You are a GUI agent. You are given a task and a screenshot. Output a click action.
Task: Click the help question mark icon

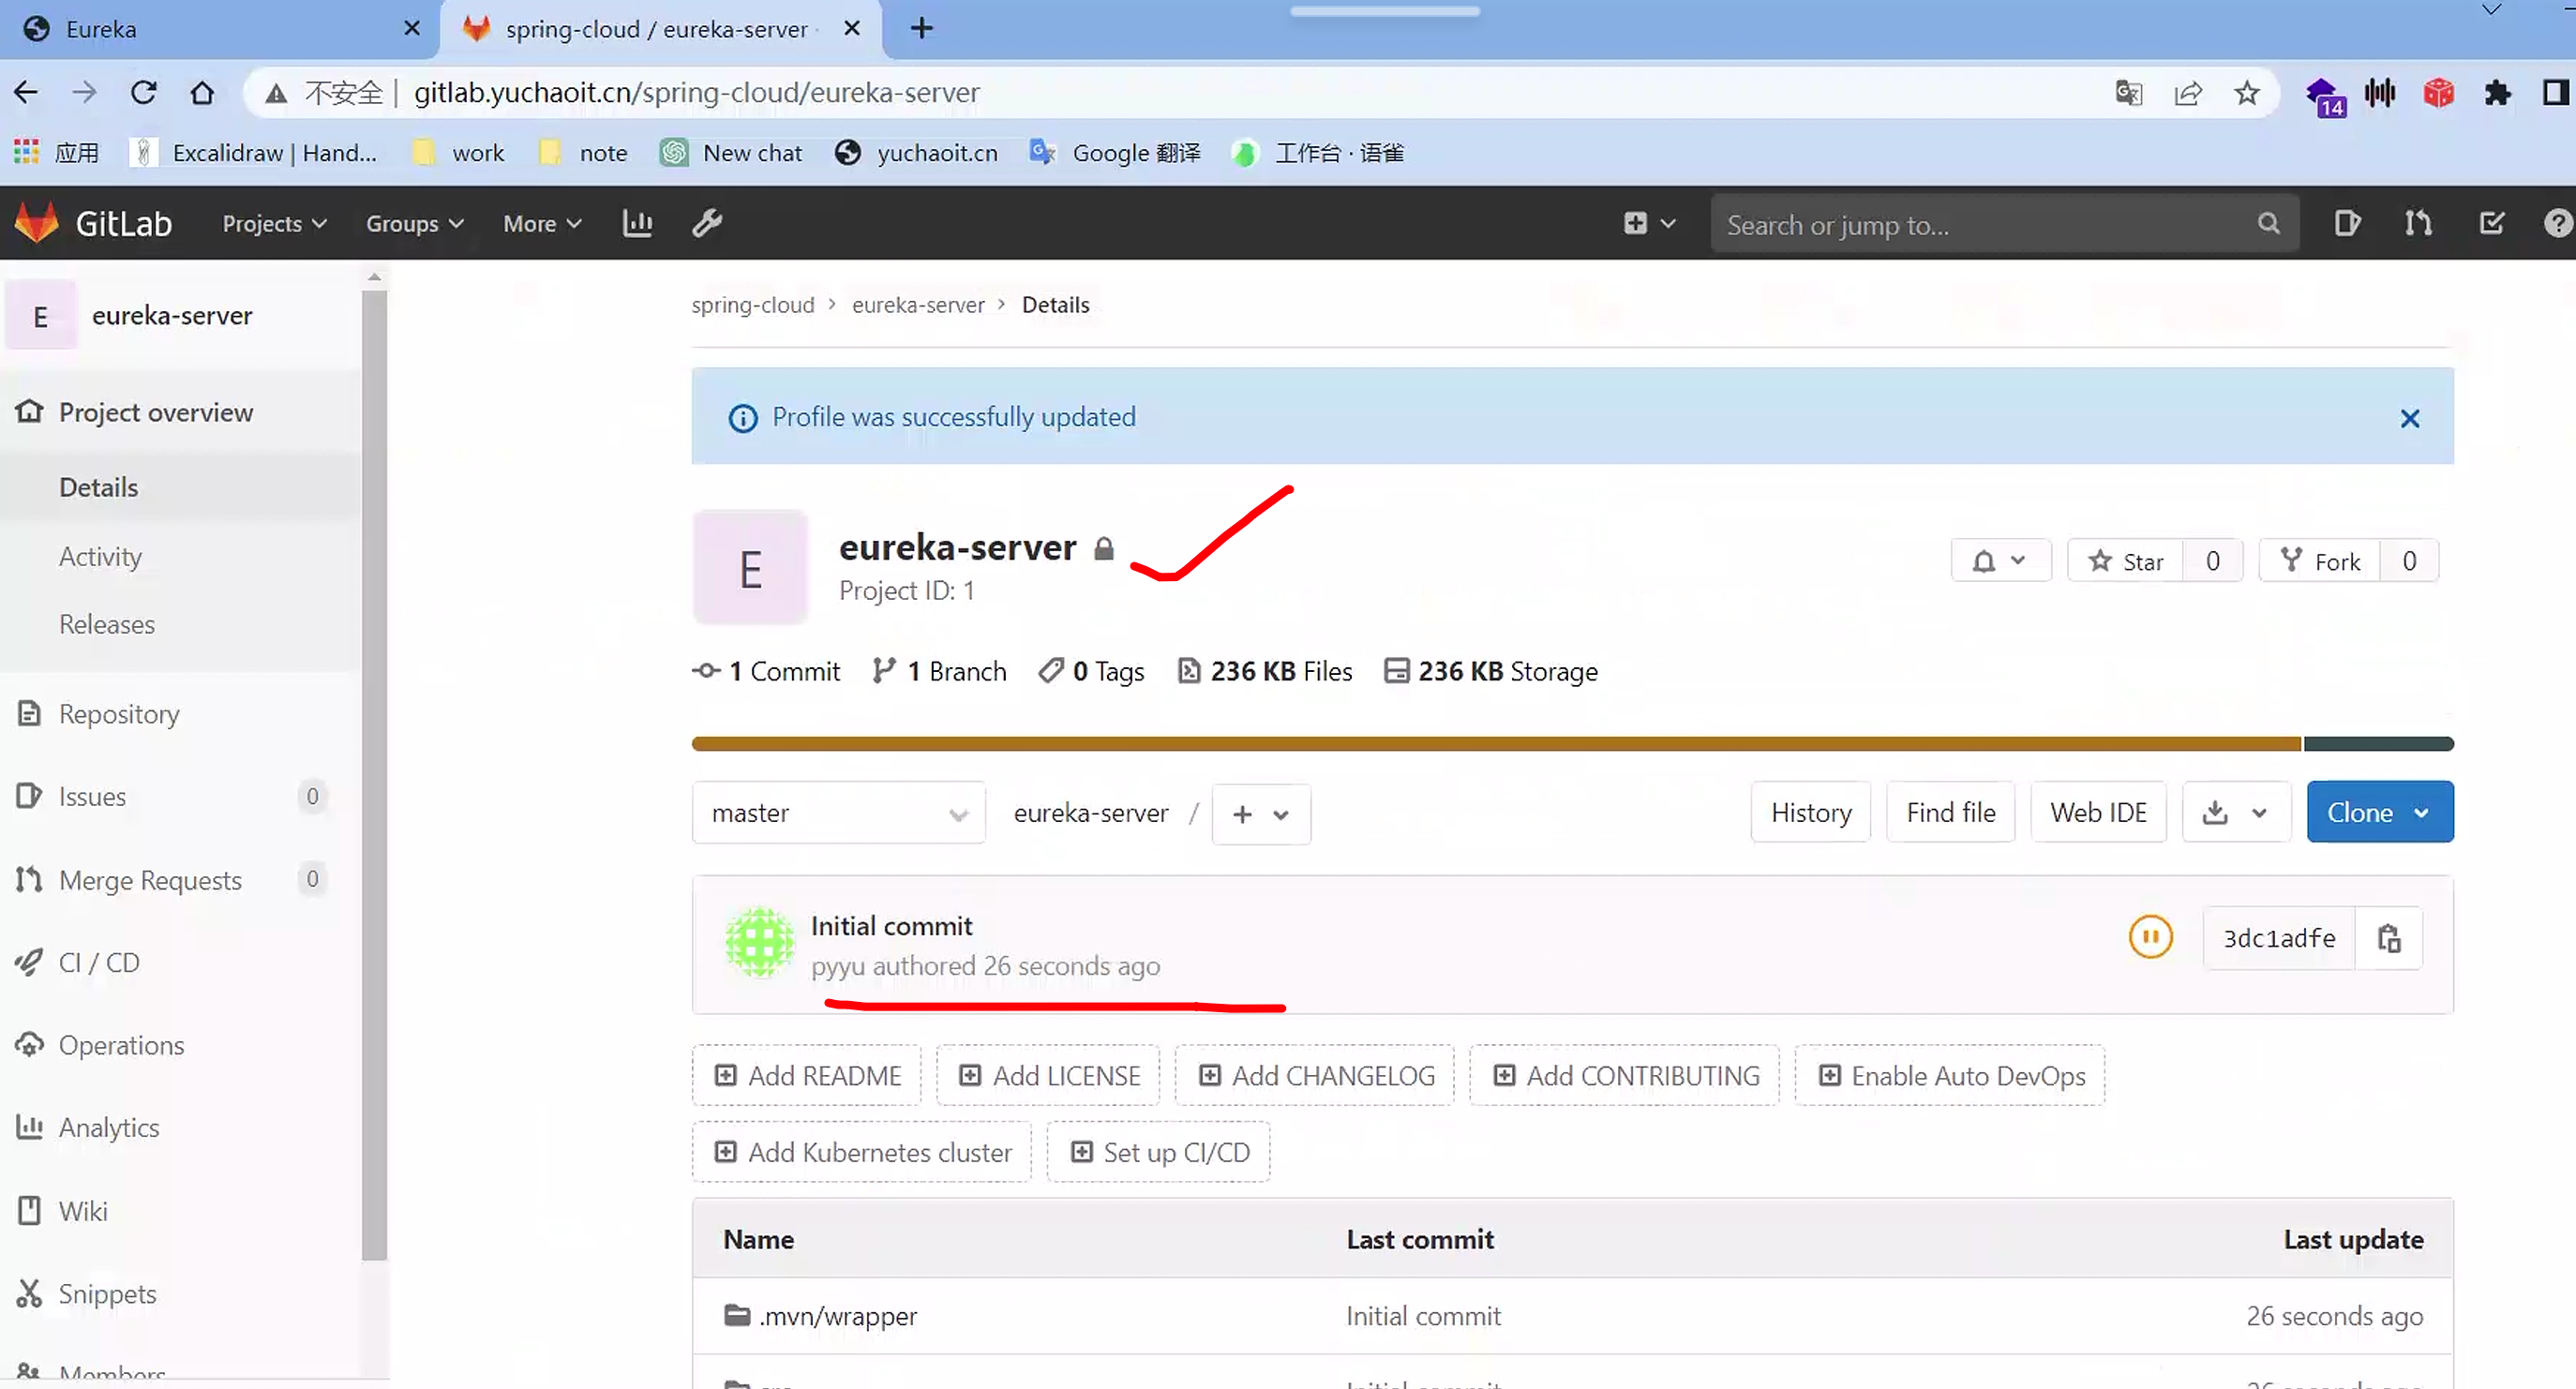point(2557,223)
